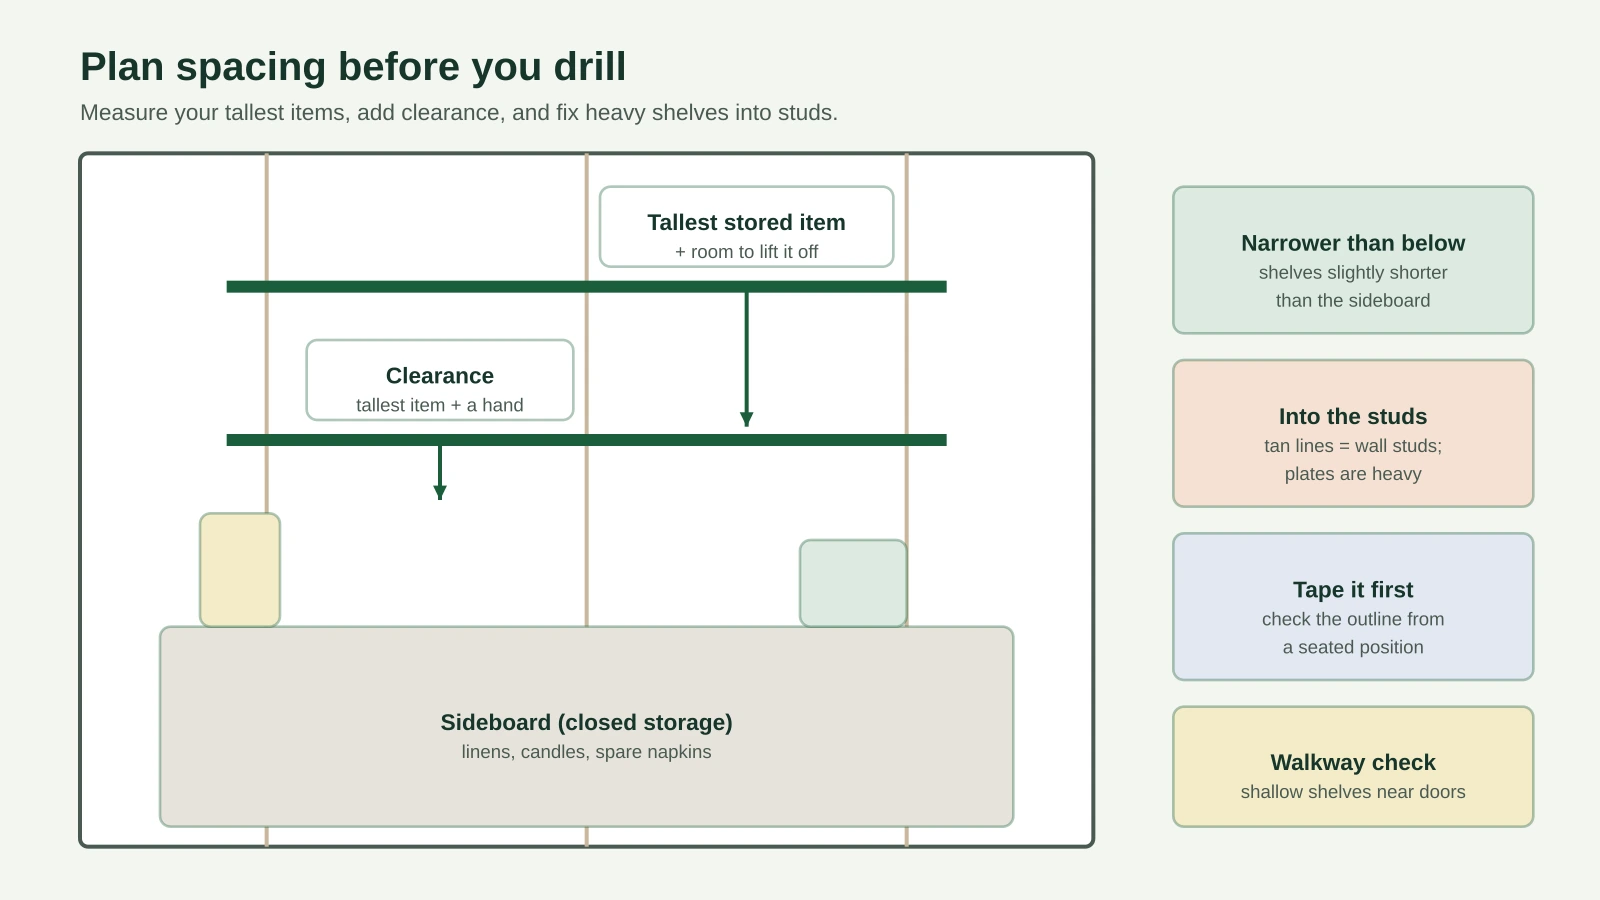Click the 'Tallest stored item' label box
Image resolution: width=1600 pixels, height=900 pixels.
pos(746,227)
